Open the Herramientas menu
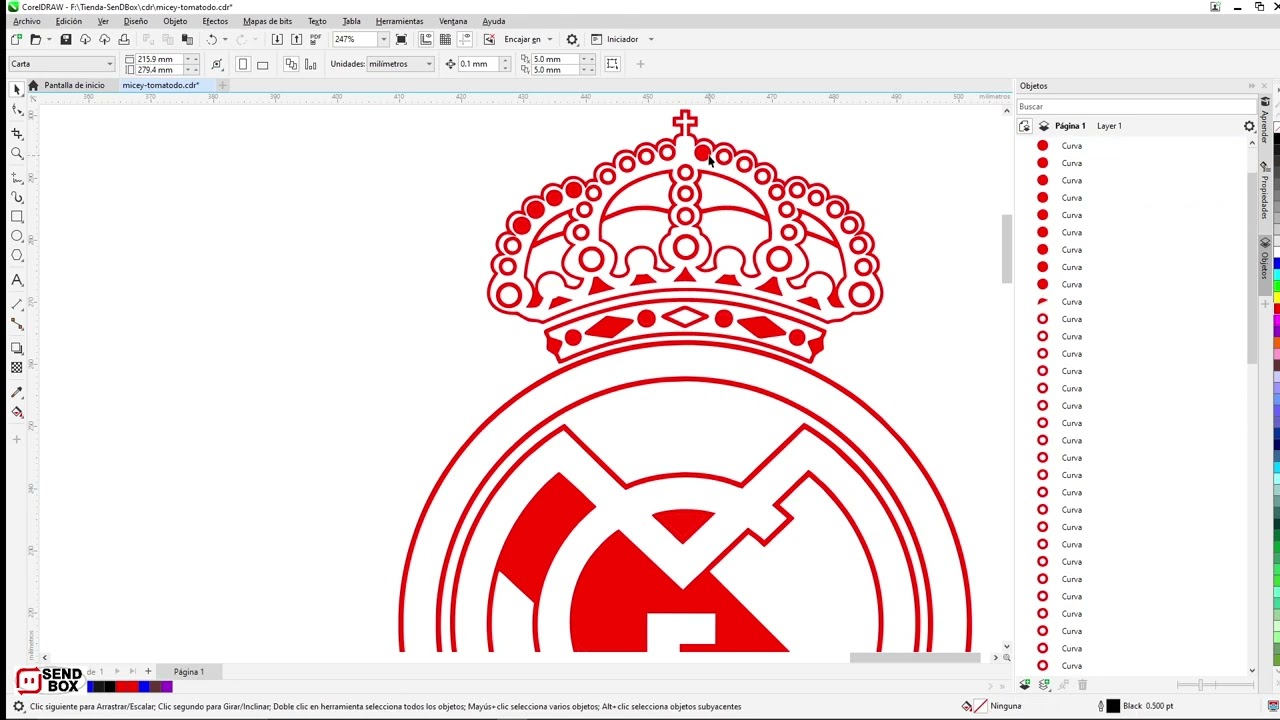1280x720 pixels. (399, 21)
